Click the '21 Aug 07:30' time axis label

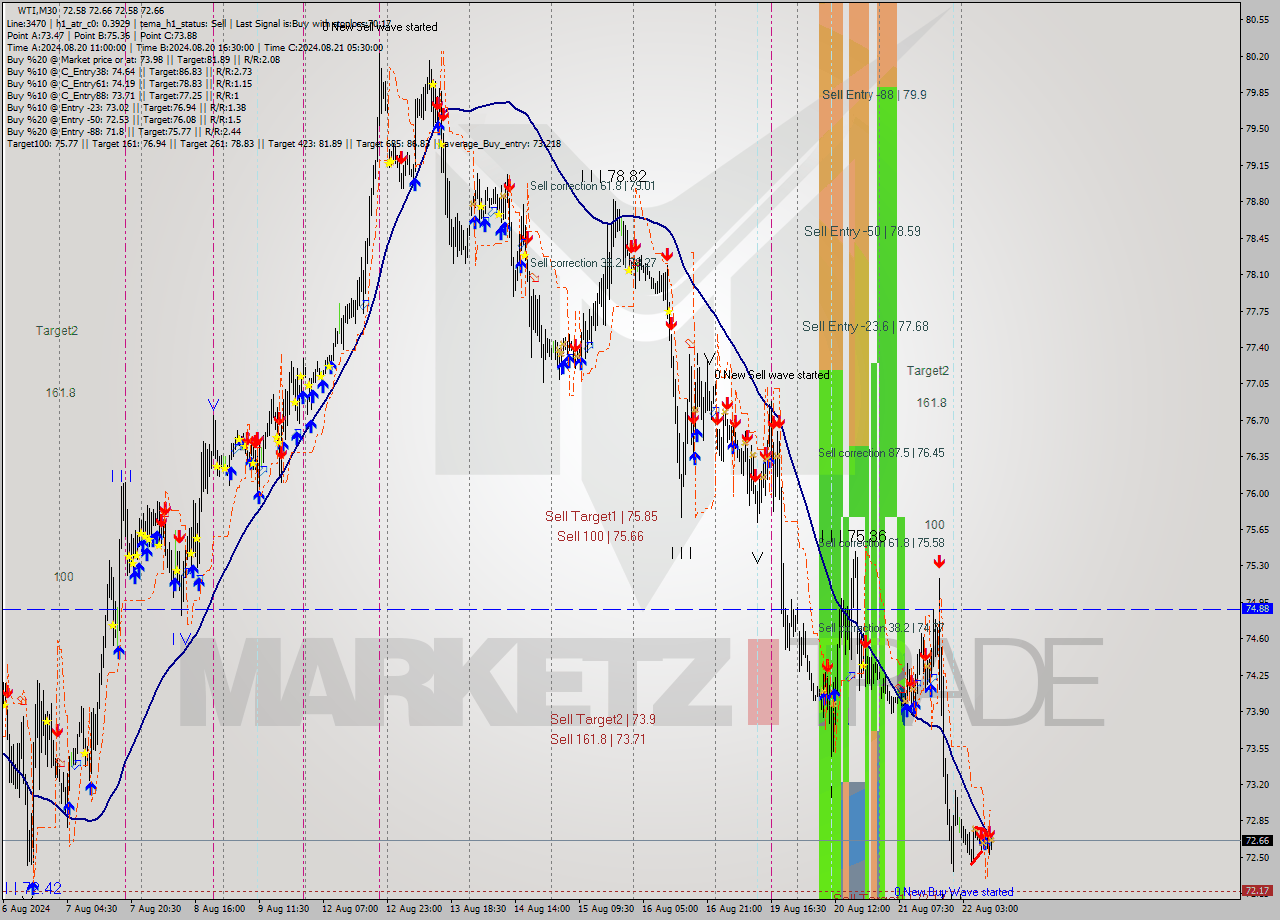926,909
